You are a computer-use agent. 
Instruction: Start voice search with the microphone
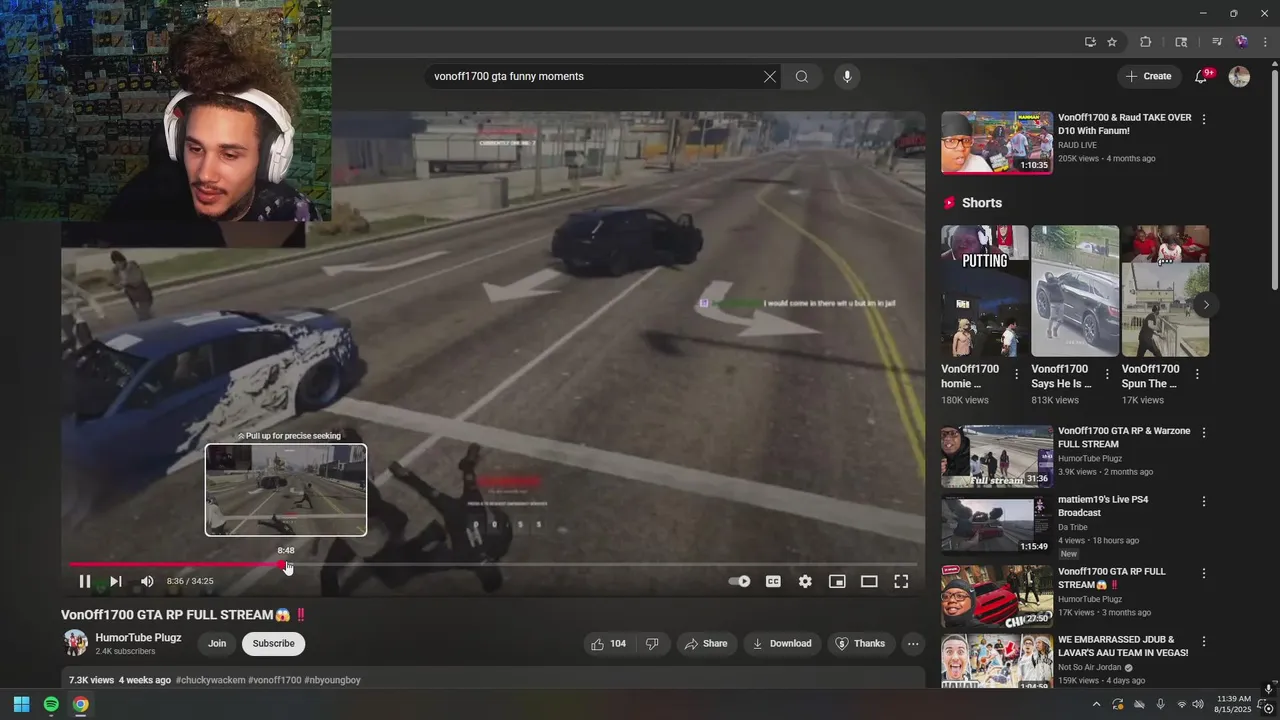coord(847,76)
